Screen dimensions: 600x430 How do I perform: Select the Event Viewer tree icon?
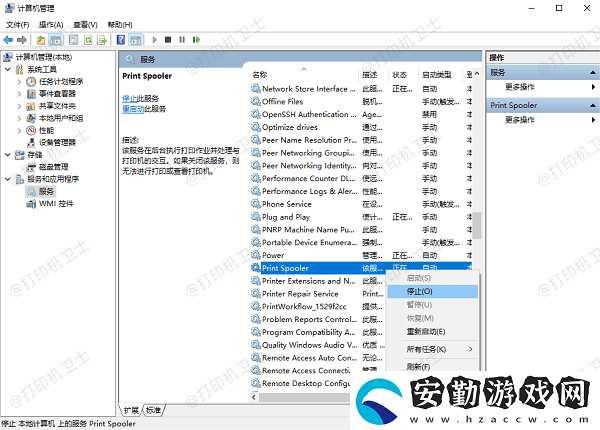click(x=31, y=94)
